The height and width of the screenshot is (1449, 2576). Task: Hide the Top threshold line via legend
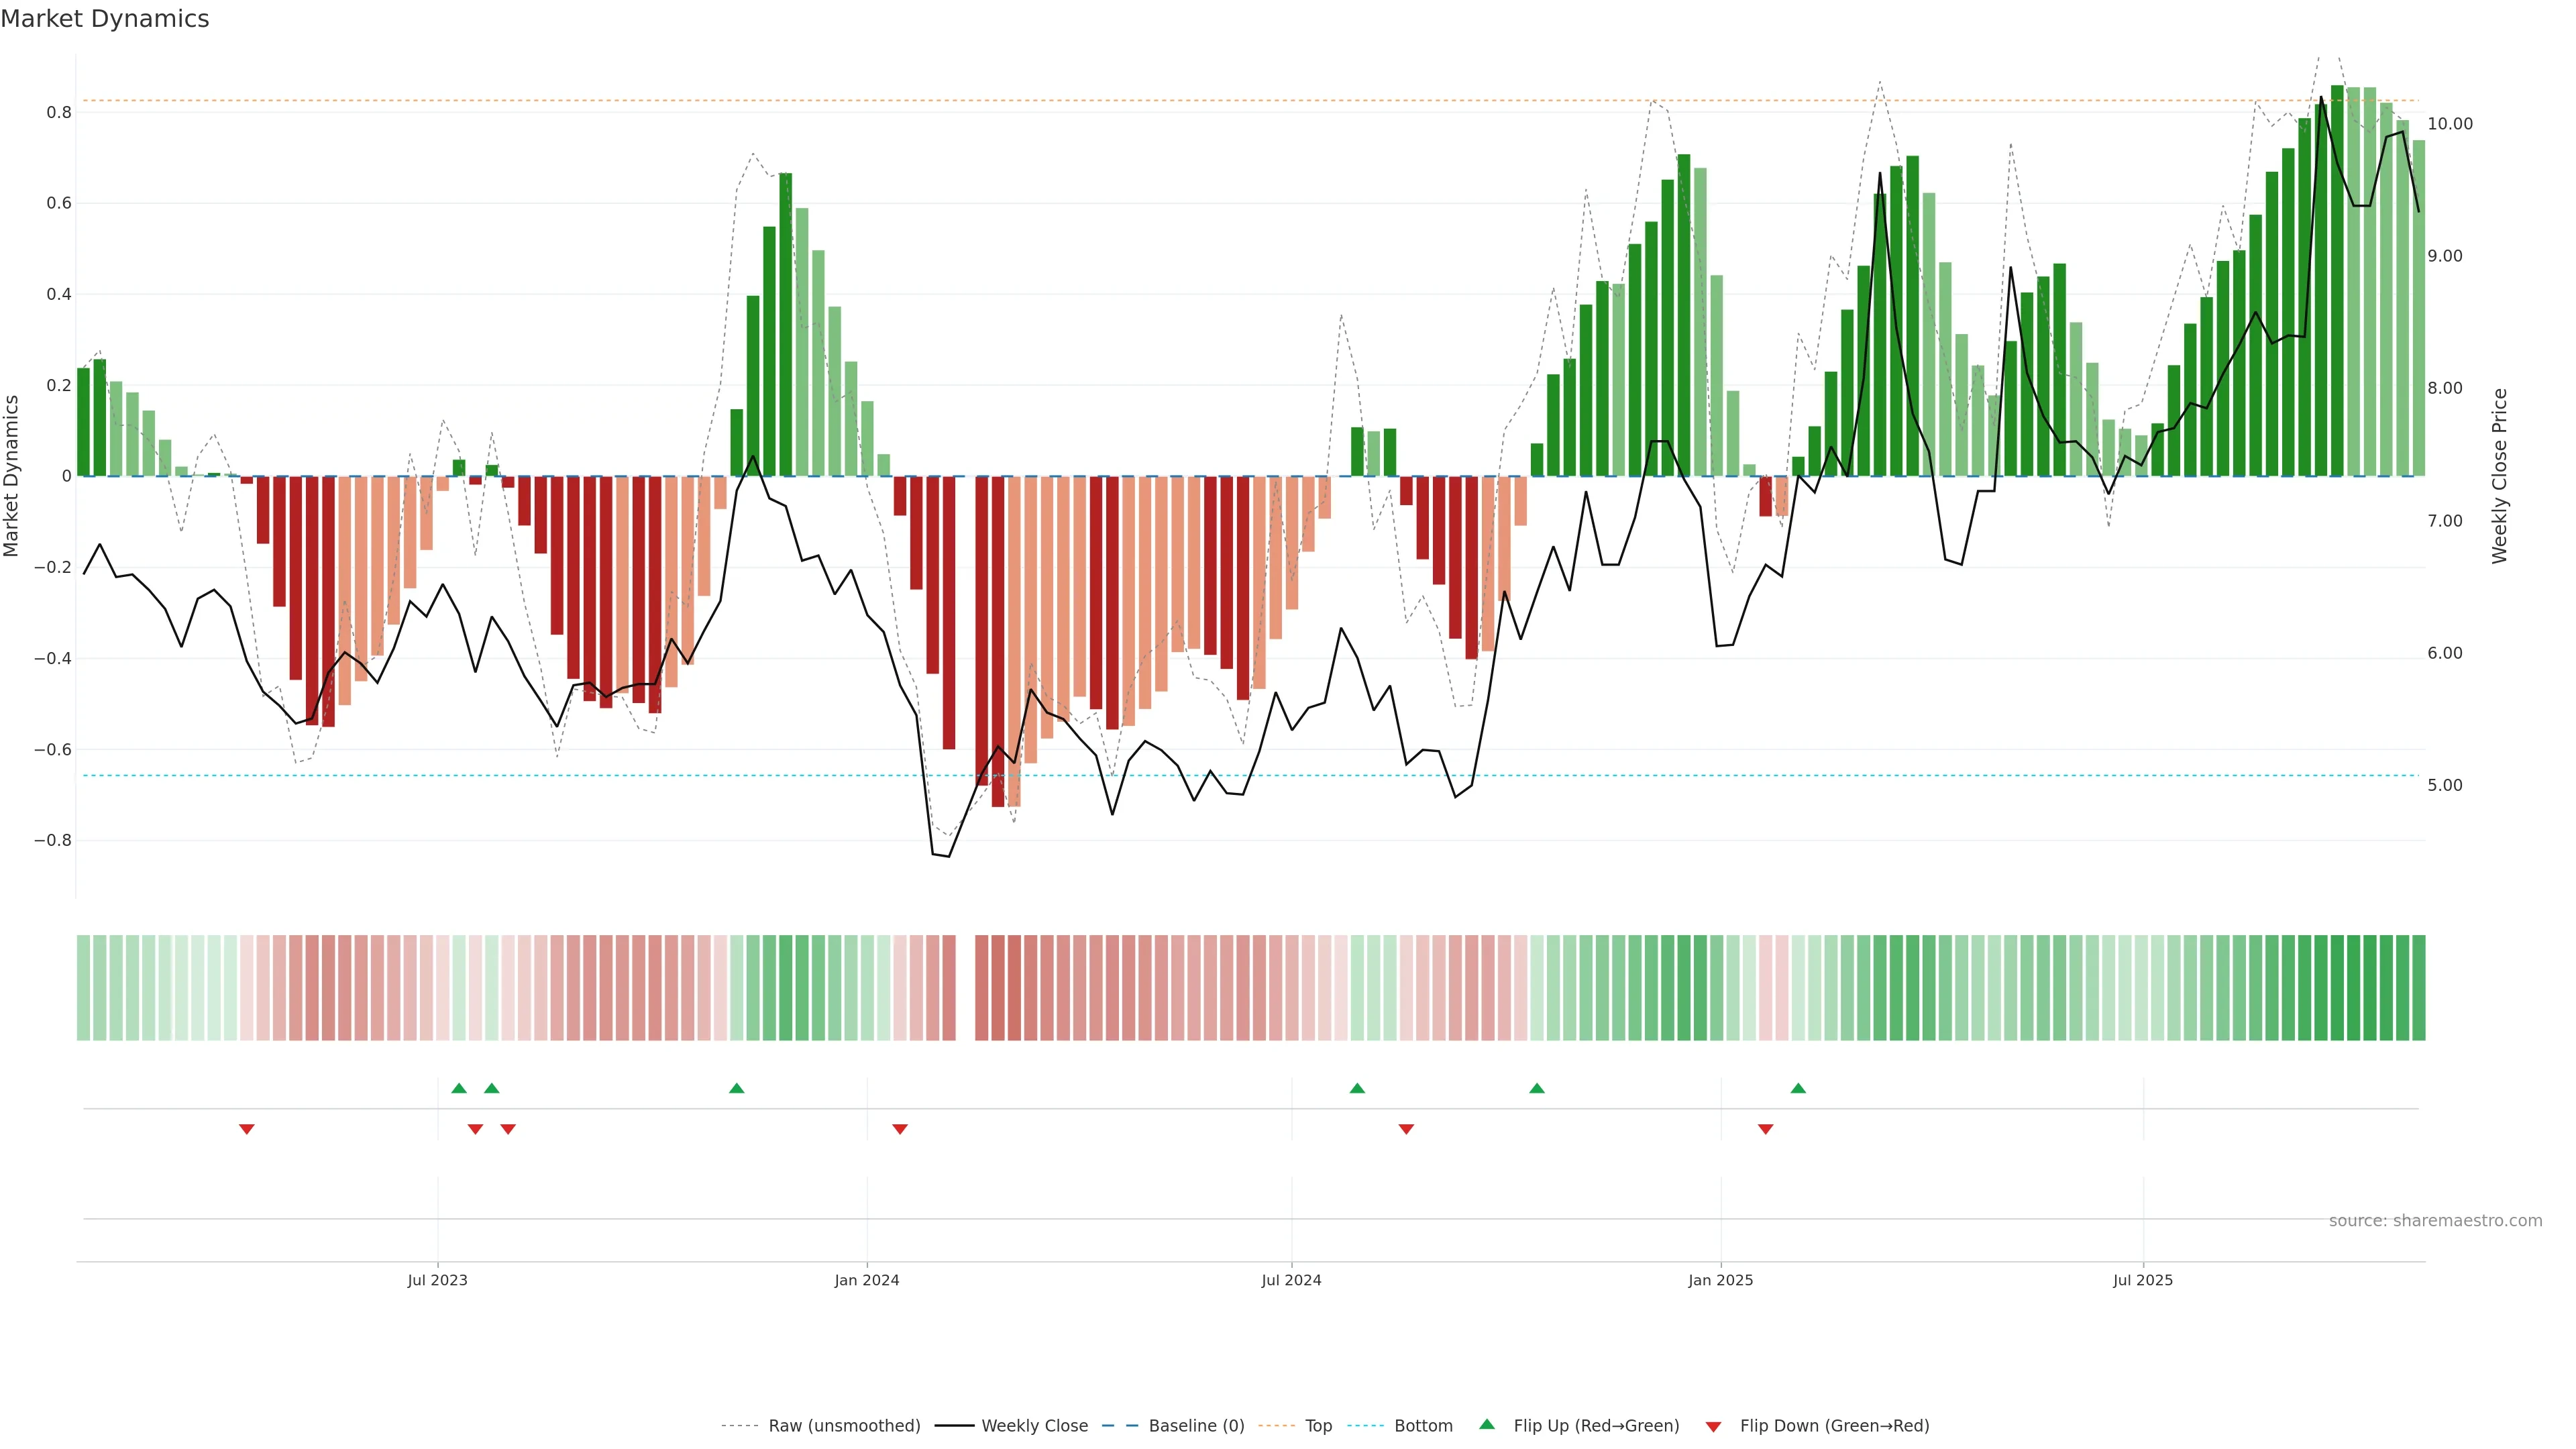[x=1318, y=1426]
